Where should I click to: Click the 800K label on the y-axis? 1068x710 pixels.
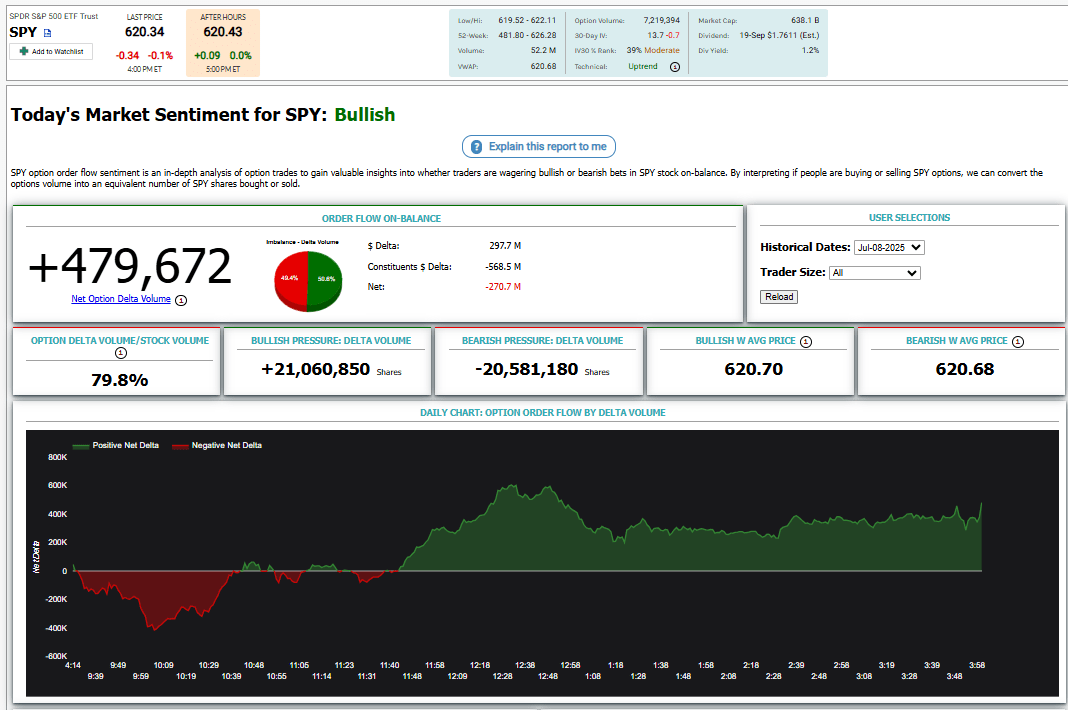click(x=57, y=457)
